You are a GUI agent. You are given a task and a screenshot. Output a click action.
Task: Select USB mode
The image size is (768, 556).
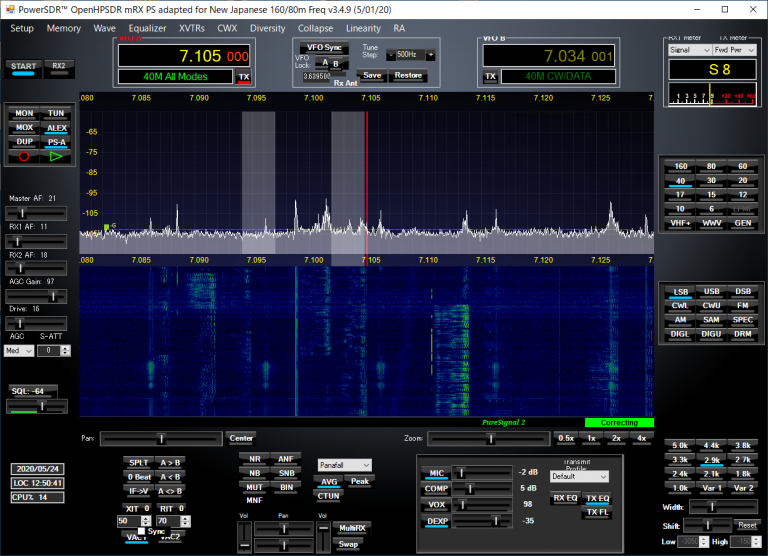pyautogui.click(x=711, y=291)
